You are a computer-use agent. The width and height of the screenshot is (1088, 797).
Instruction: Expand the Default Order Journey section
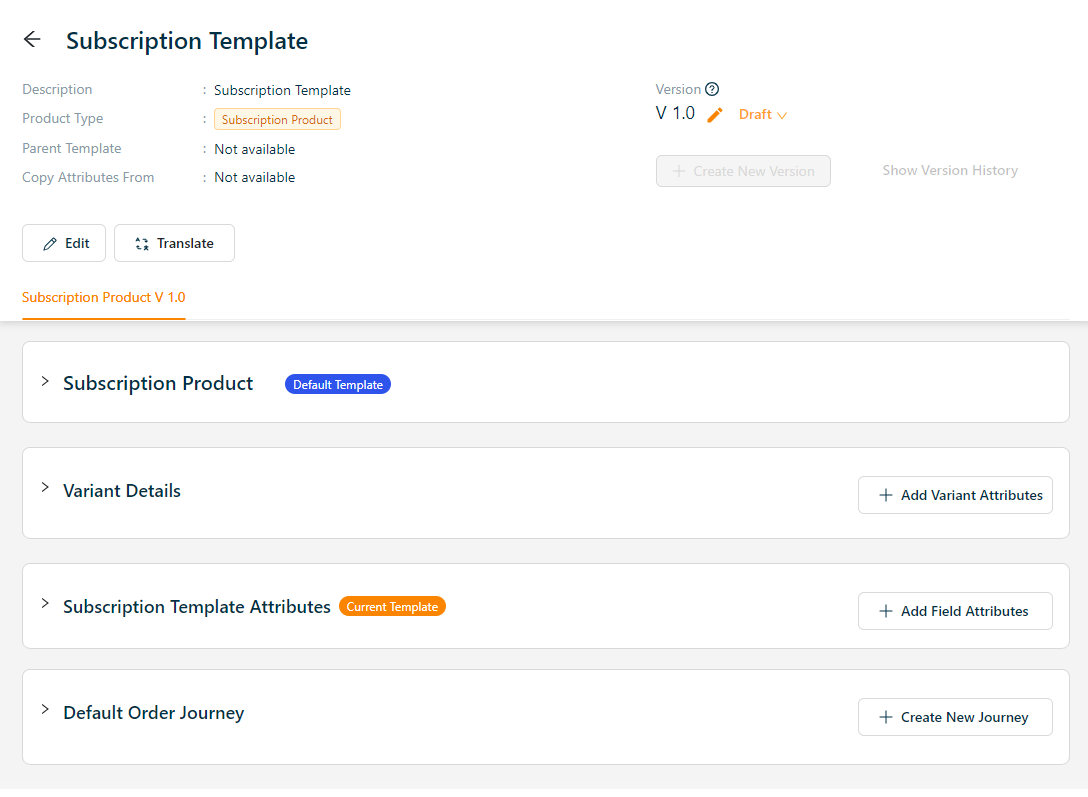tap(45, 710)
